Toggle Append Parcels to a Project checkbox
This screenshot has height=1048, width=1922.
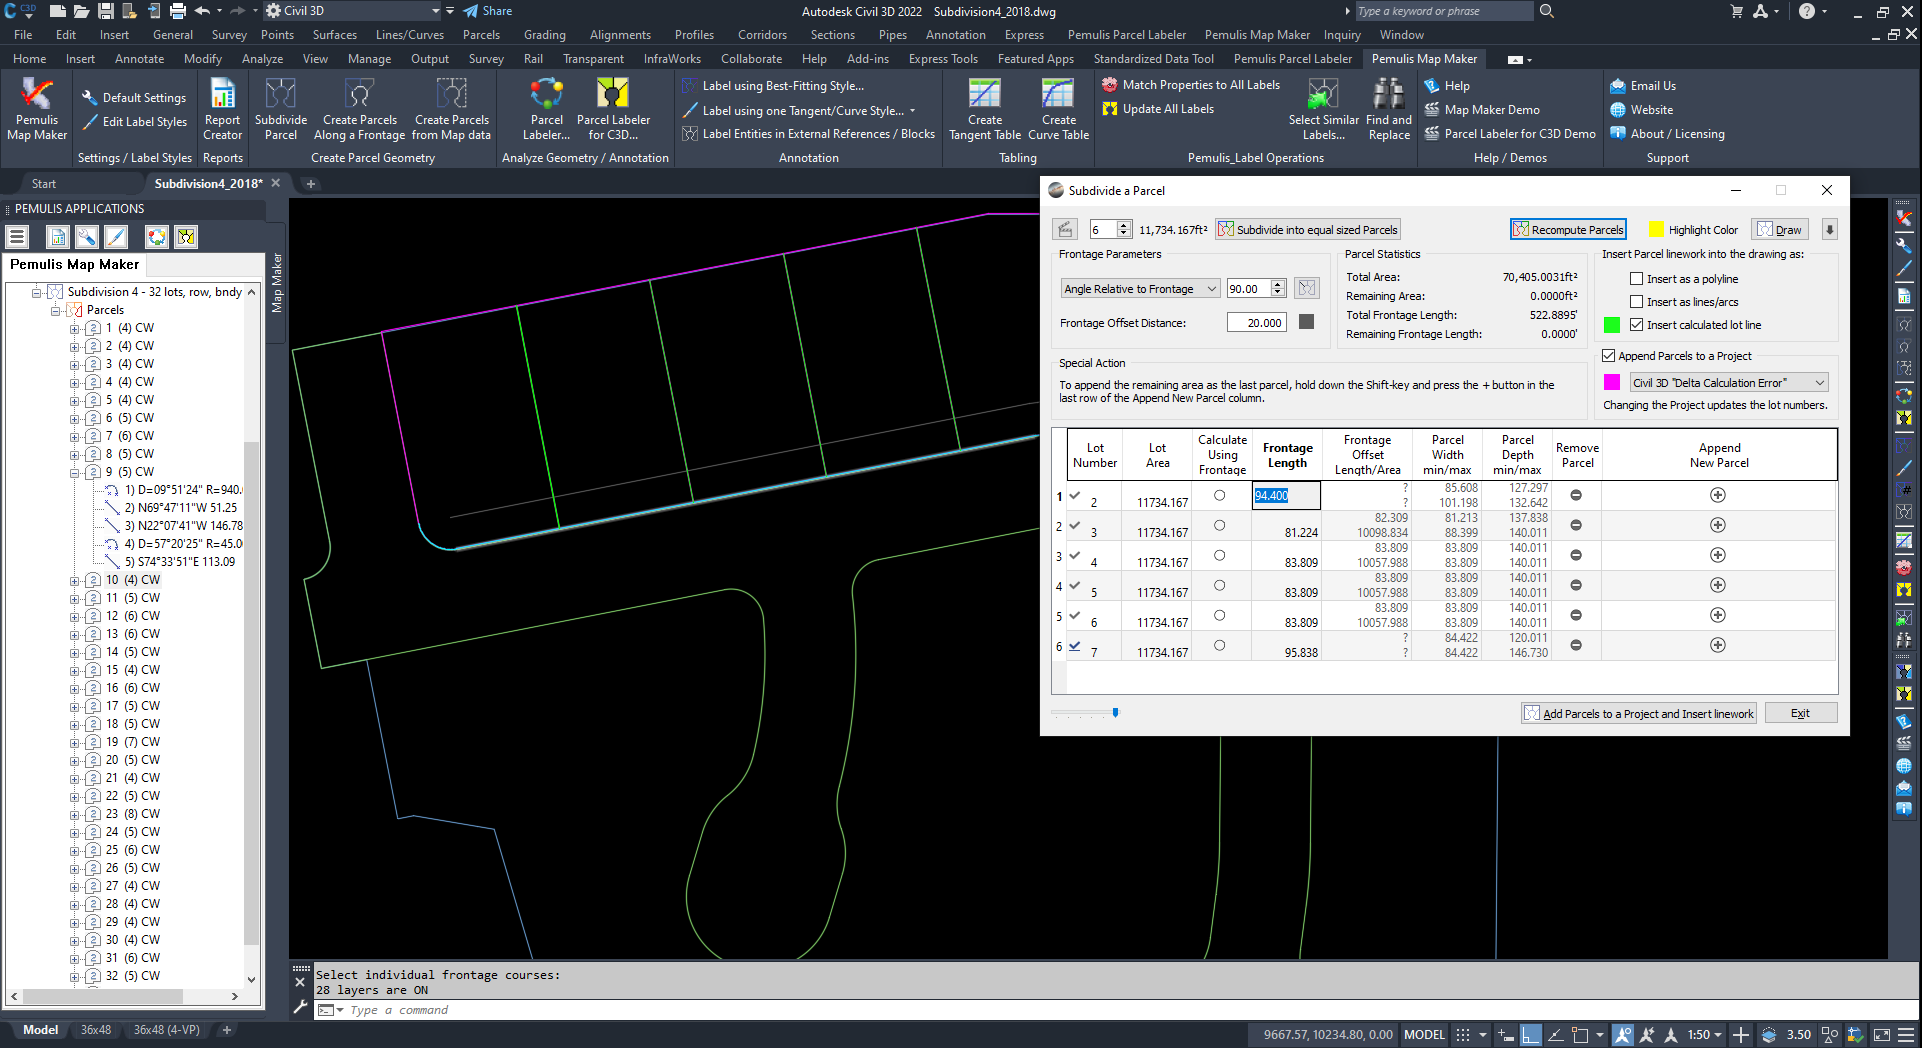(1609, 356)
